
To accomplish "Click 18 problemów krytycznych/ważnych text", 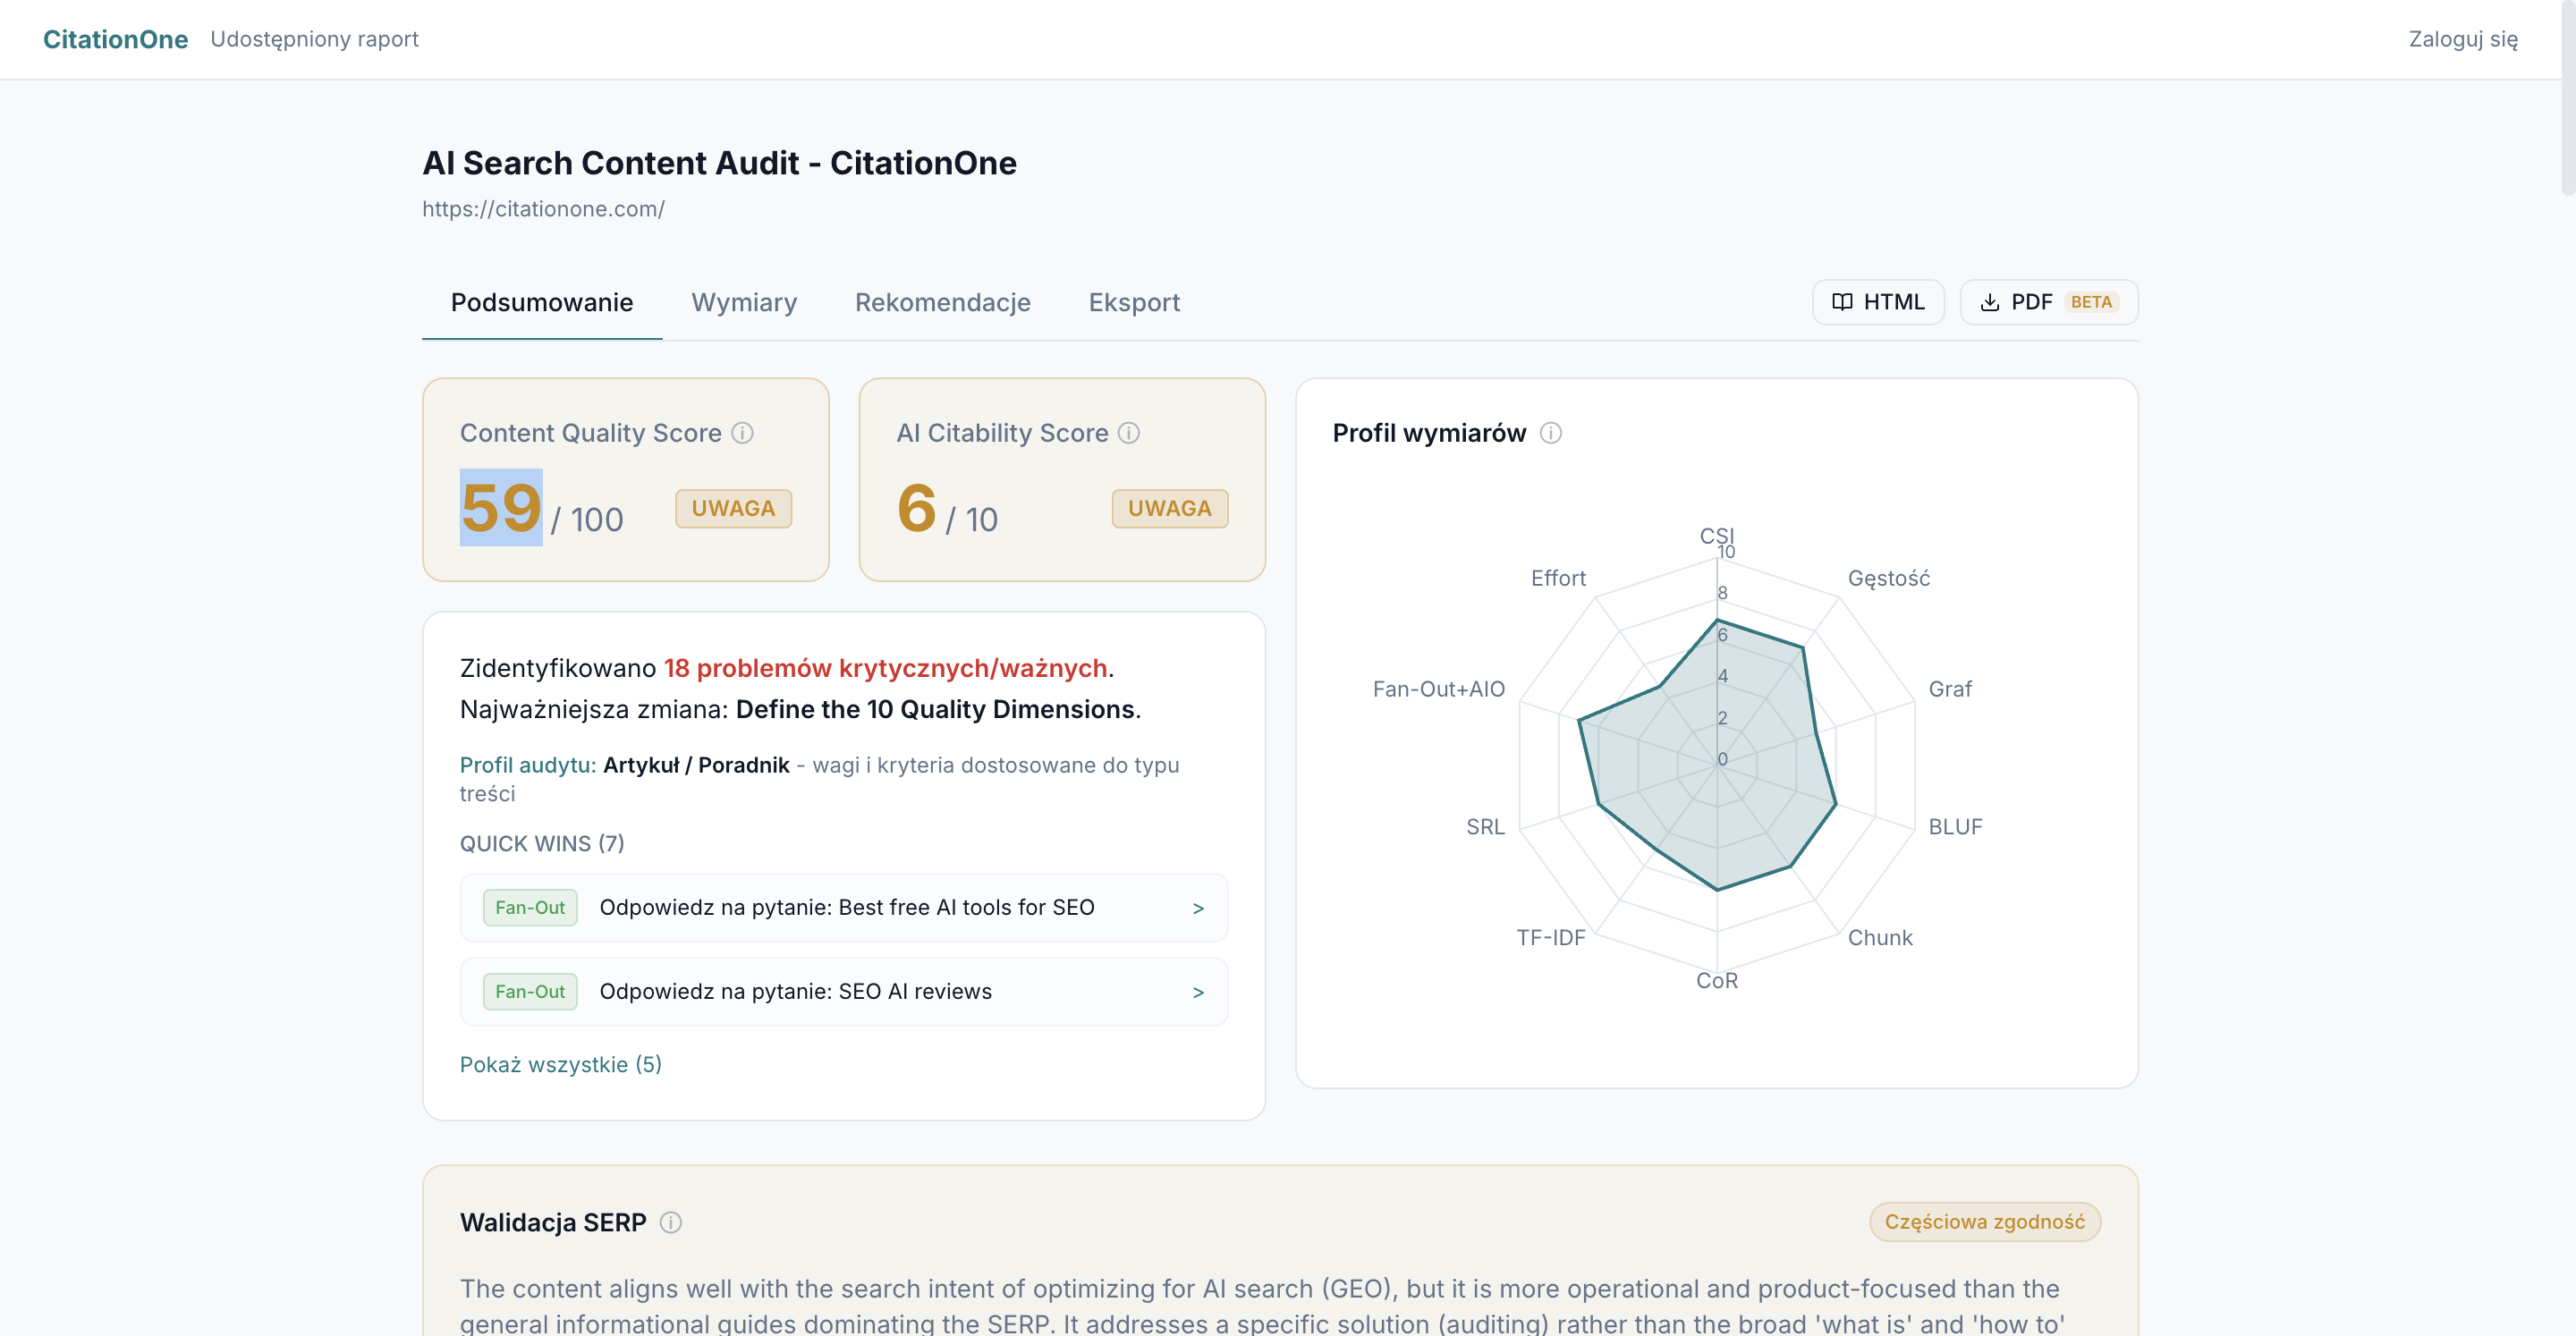I will [x=885, y=668].
